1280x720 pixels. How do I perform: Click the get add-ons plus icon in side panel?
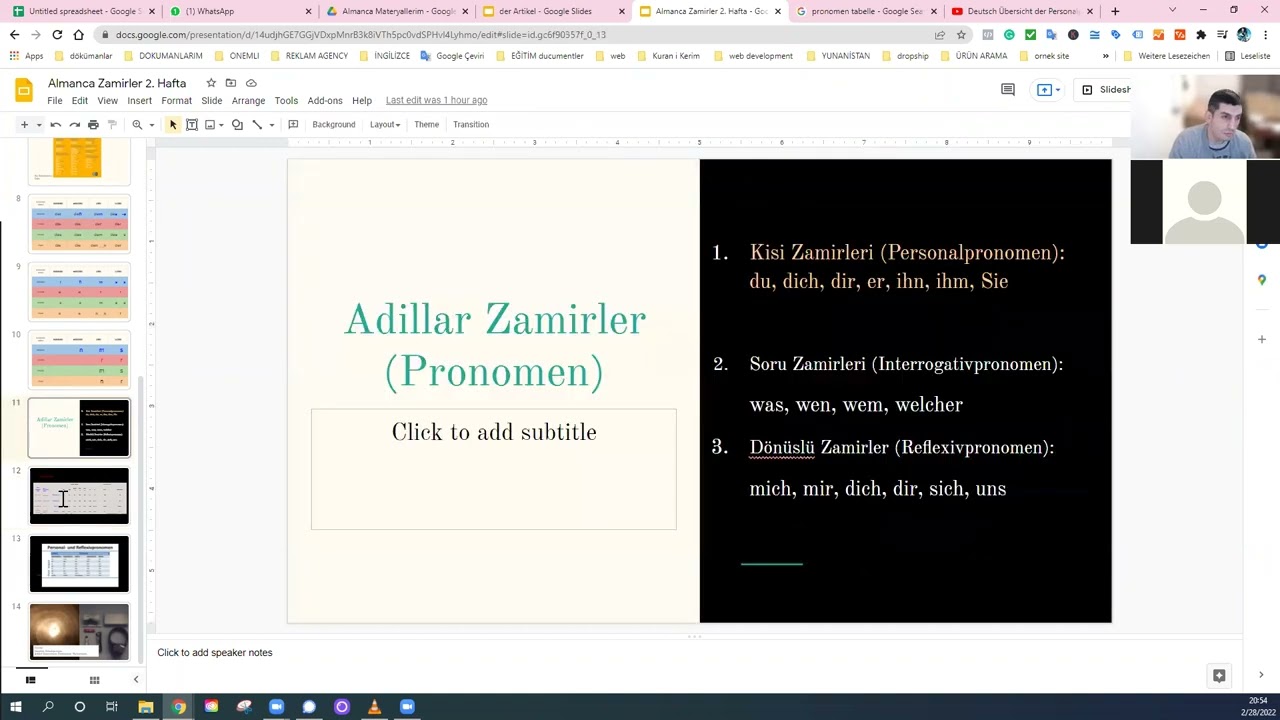(x=1262, y=340)
